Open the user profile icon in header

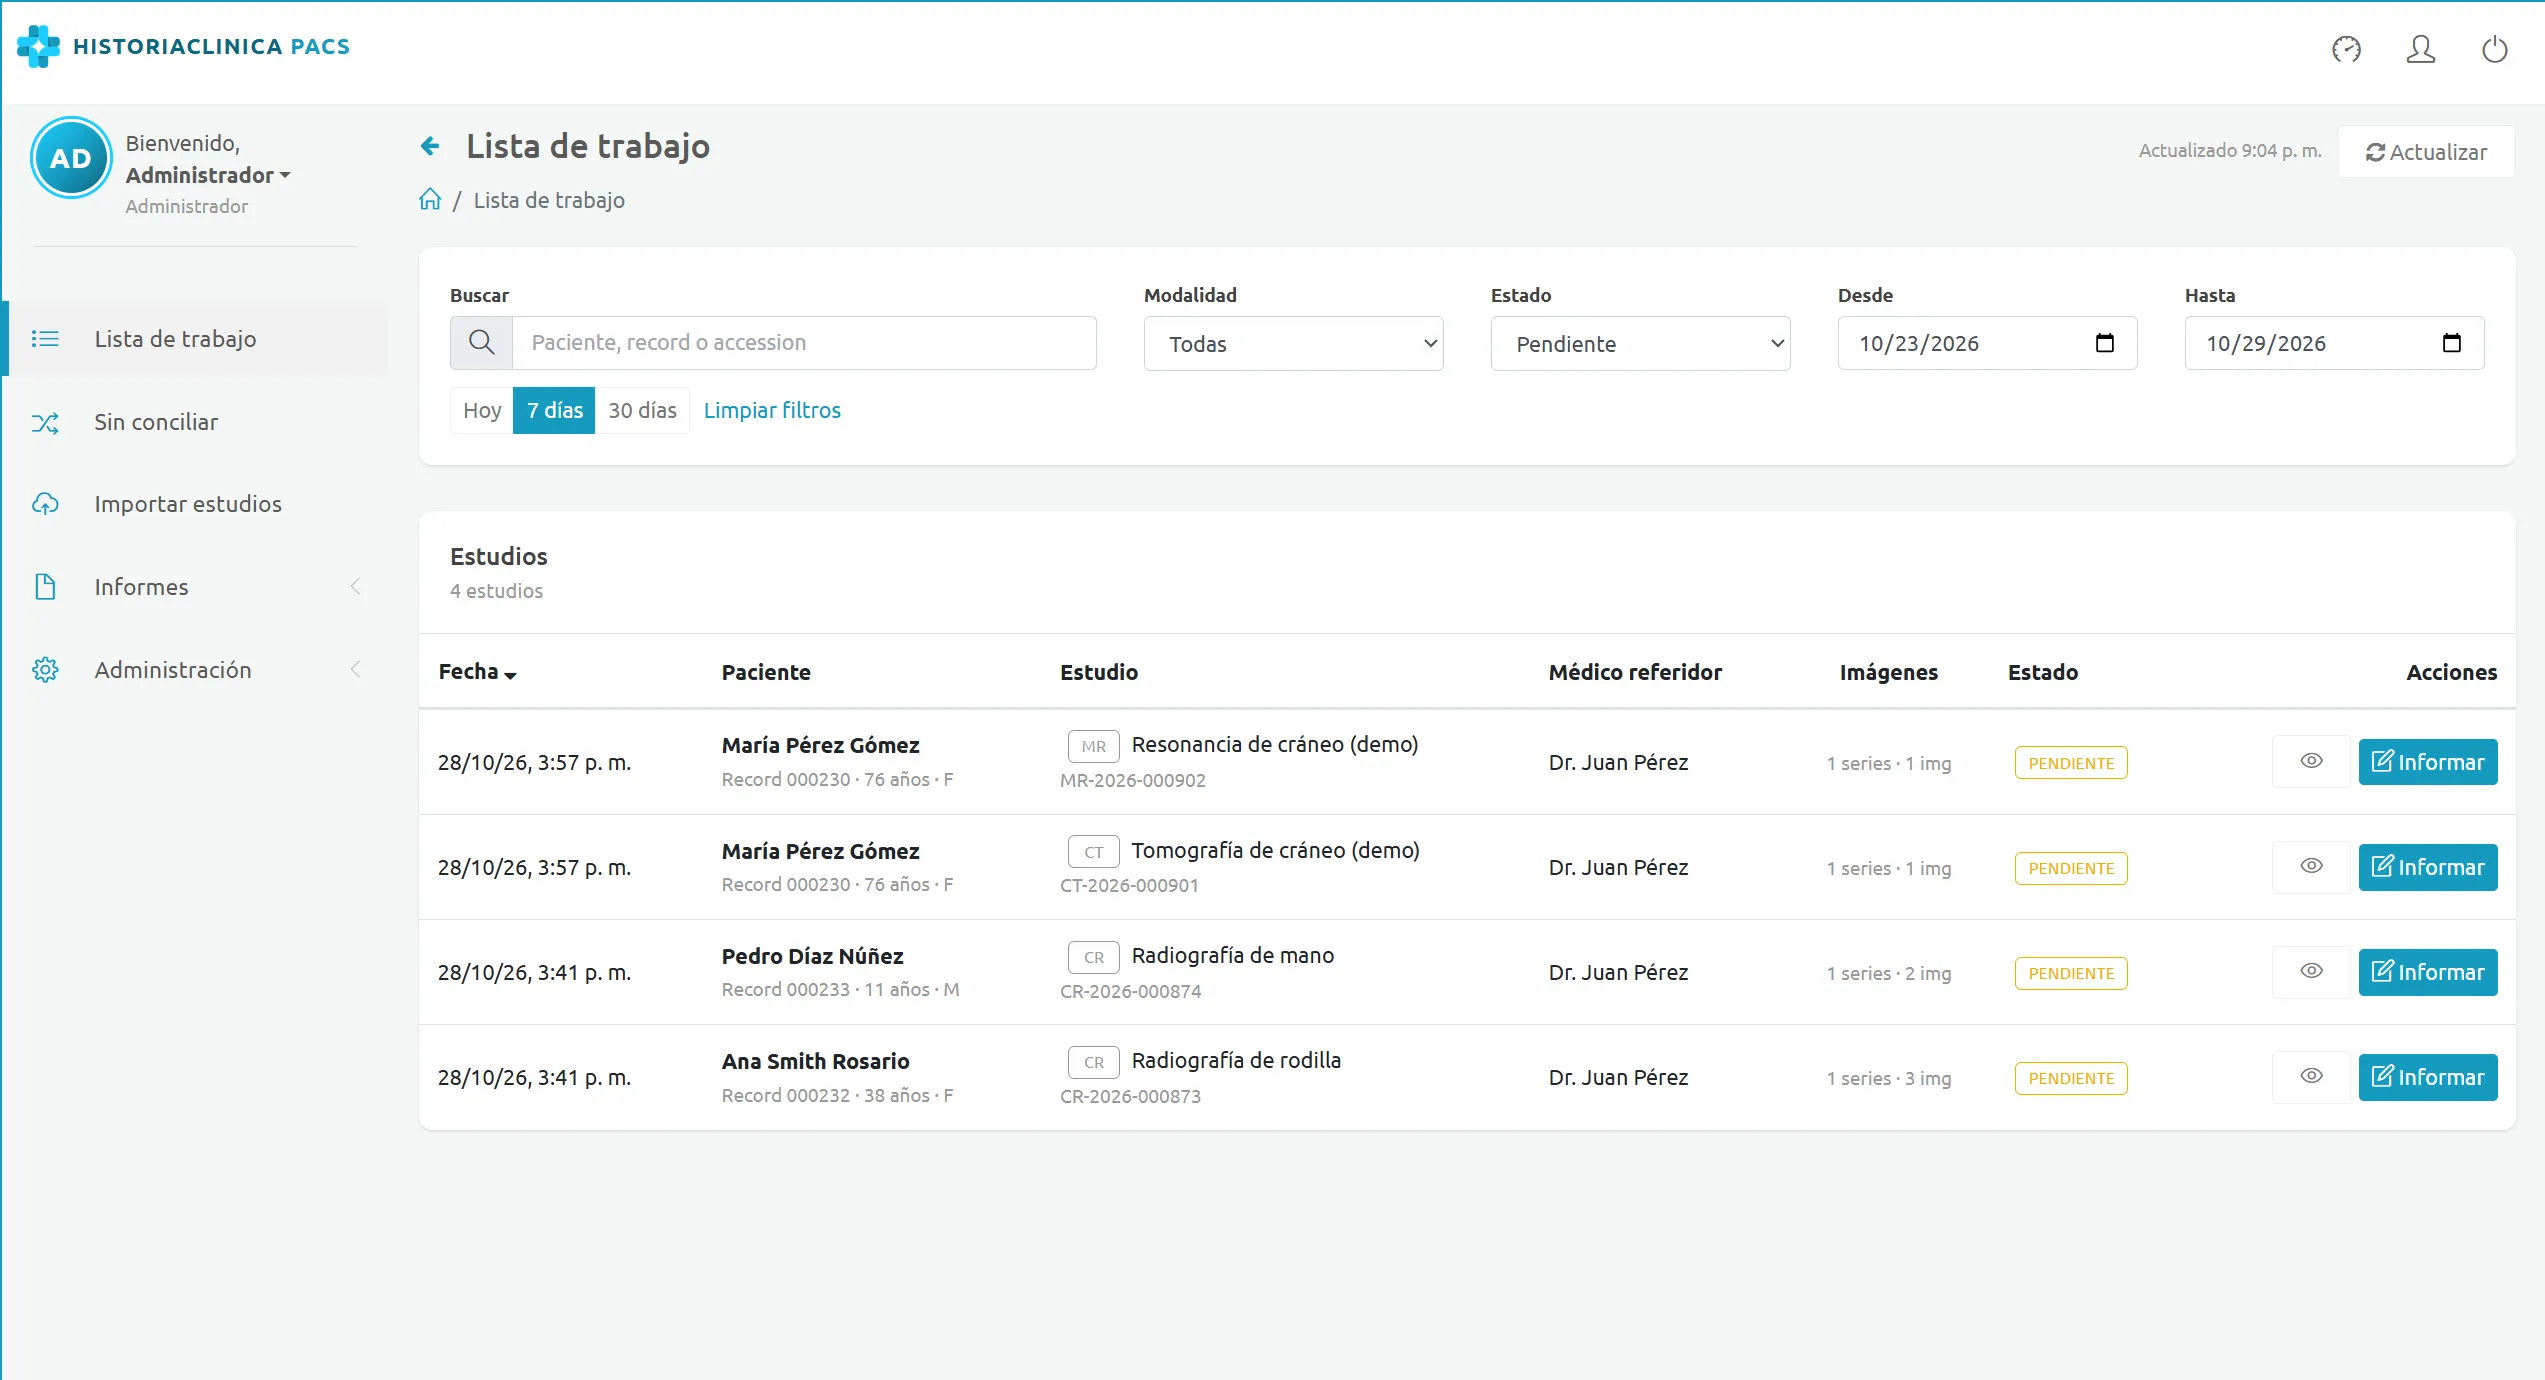point(2420,48)
